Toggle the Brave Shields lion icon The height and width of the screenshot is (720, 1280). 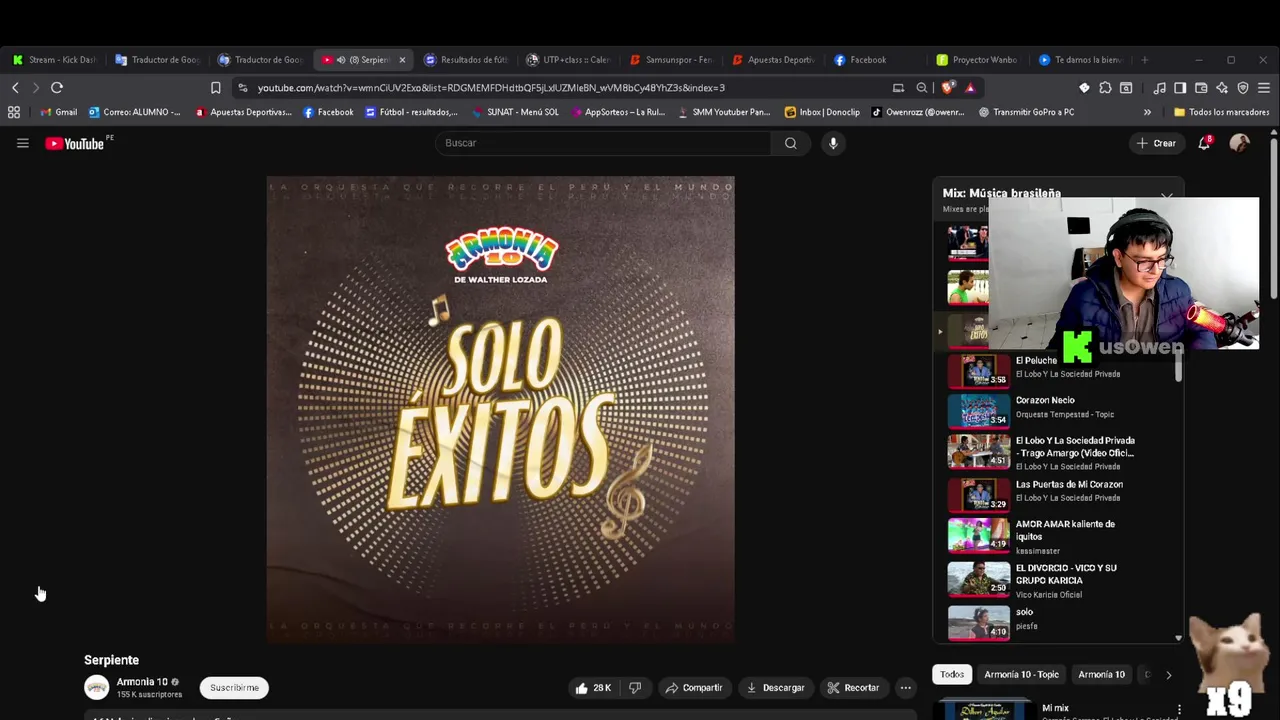point(948,87)
